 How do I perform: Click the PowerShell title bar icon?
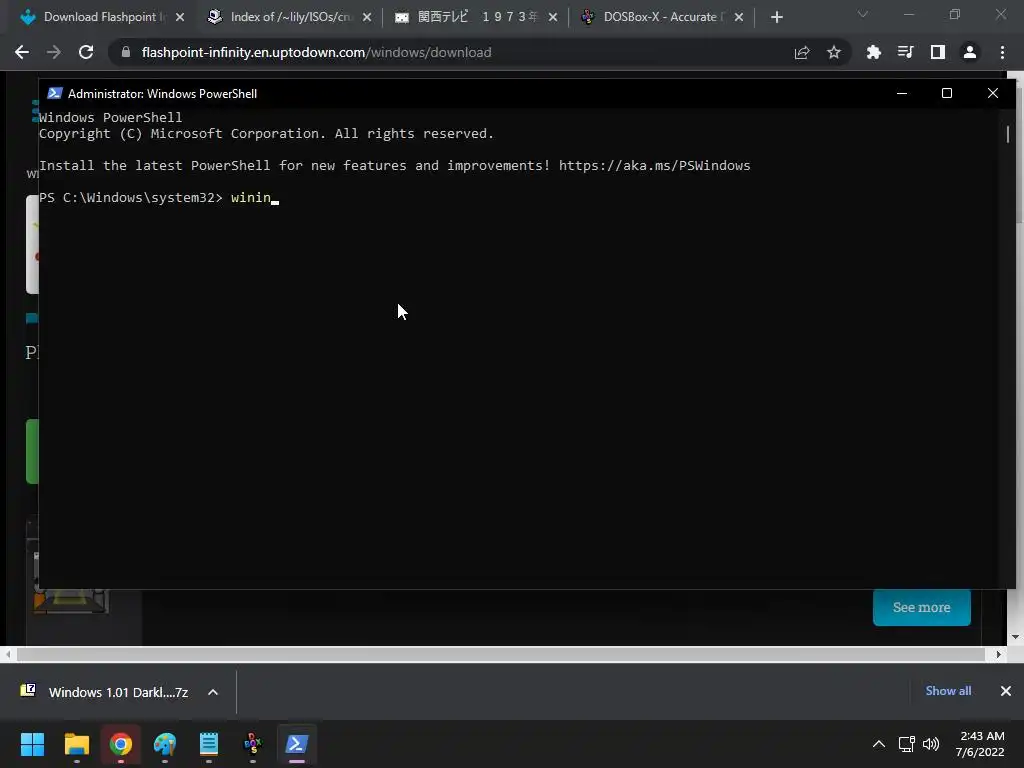pyautogui.click(x=55, y=93)
